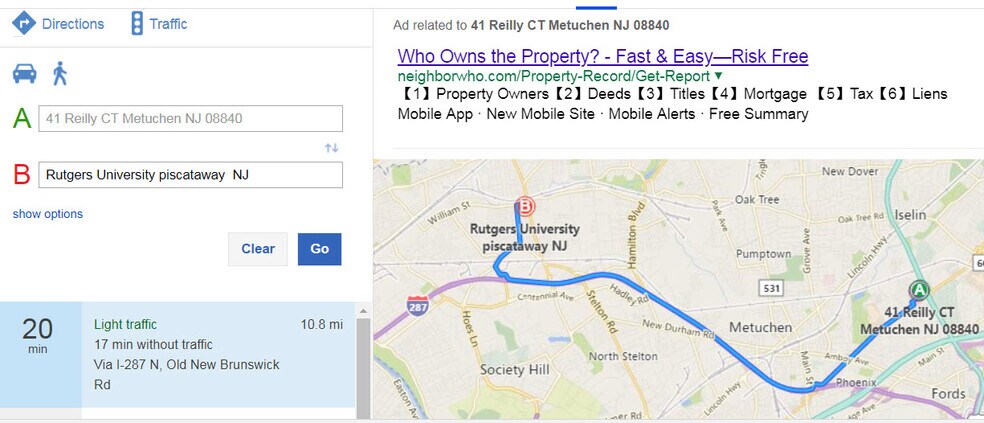
Task: Click the green A start marker on map
Action: coord(919,290)
